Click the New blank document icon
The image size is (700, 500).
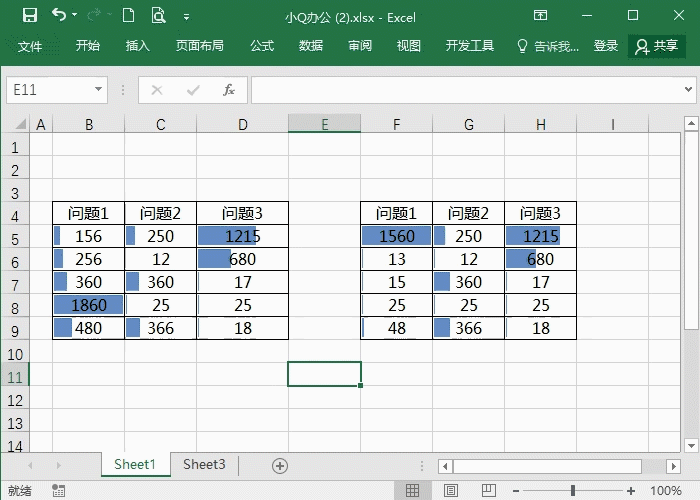point(128,16)
